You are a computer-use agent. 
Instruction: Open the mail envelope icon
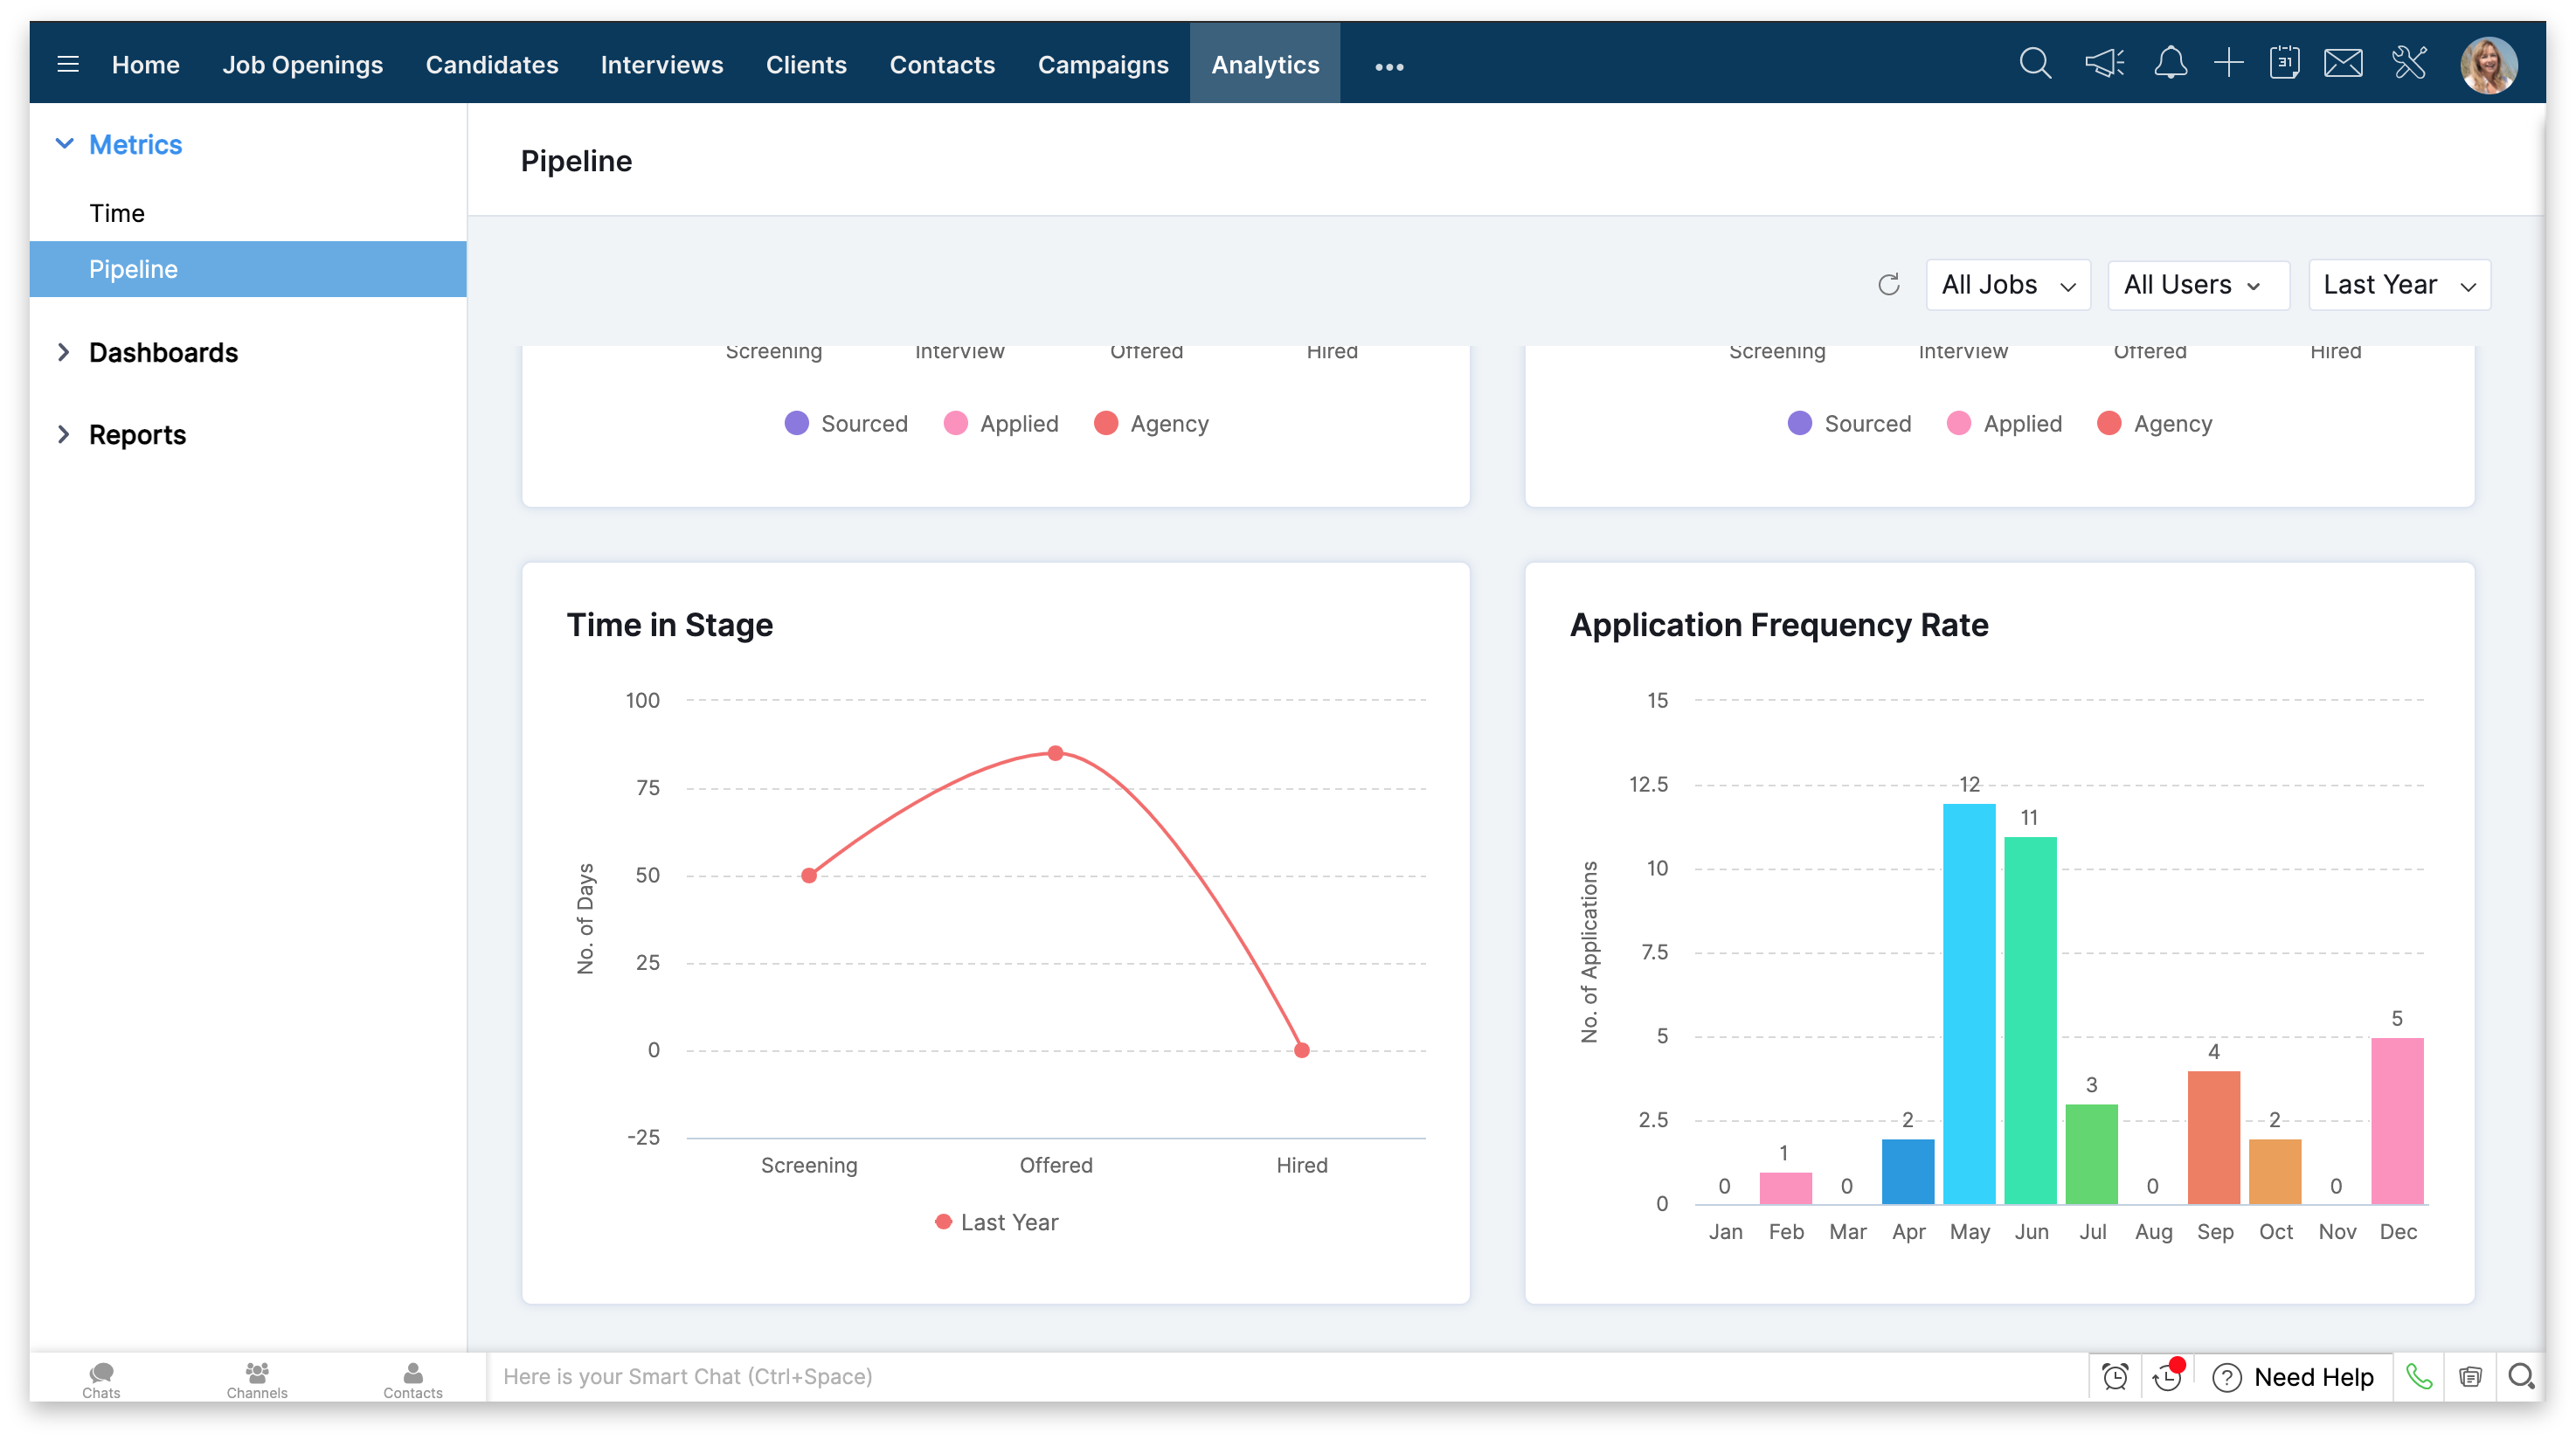click(2342, 64)
